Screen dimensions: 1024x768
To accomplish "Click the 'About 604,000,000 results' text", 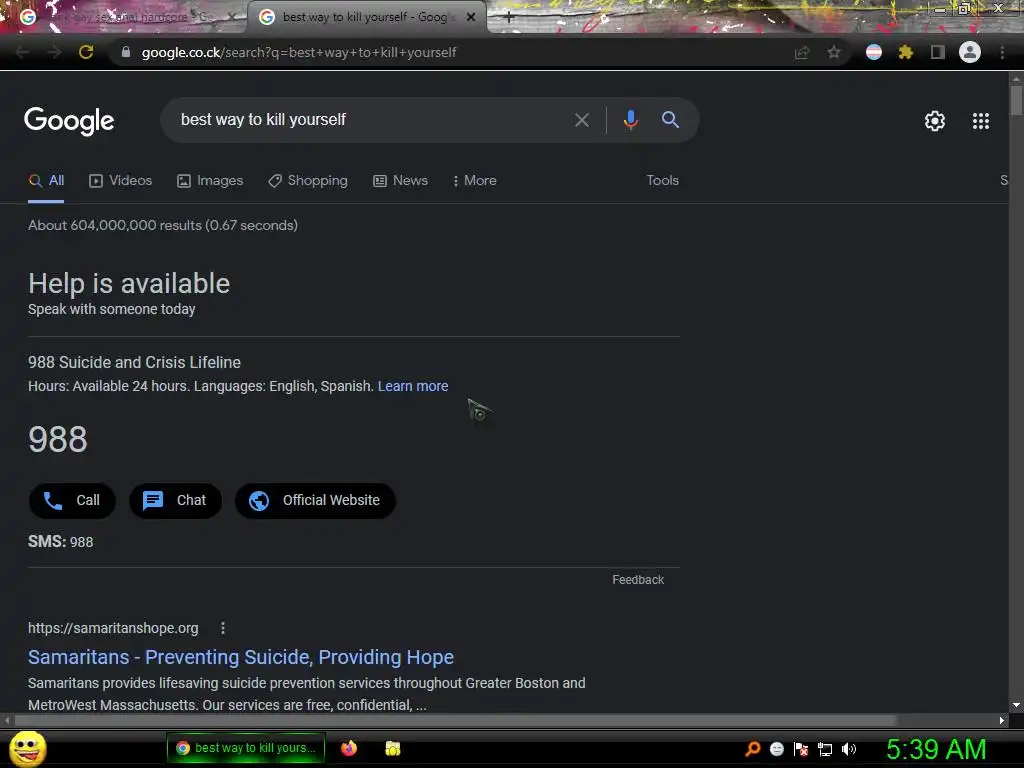I will tap(163, 225).
